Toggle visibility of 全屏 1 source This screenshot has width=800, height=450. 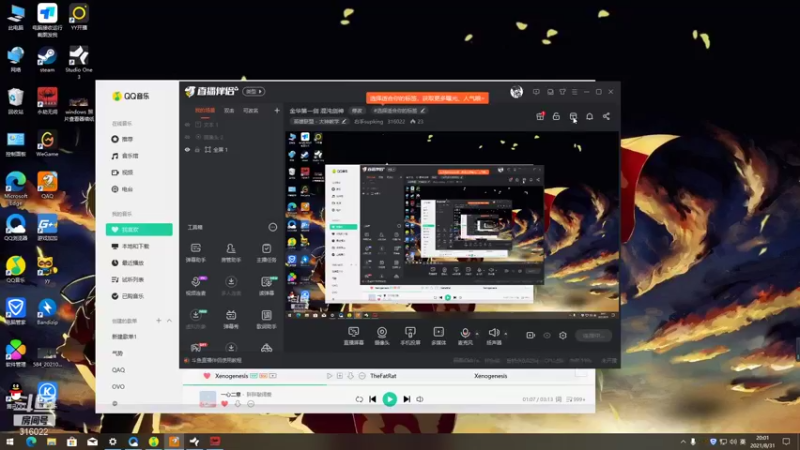187,149
